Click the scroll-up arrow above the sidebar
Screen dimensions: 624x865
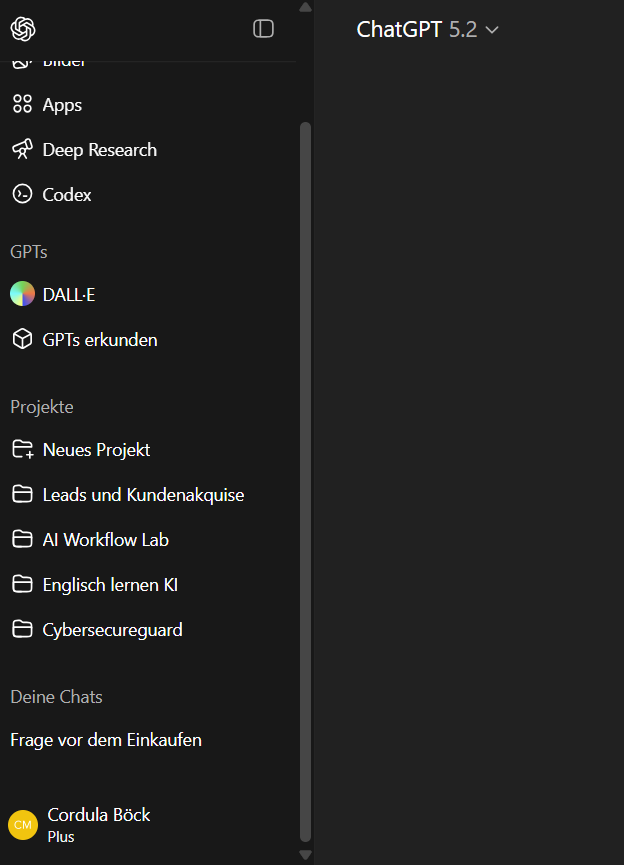[305, 7]
